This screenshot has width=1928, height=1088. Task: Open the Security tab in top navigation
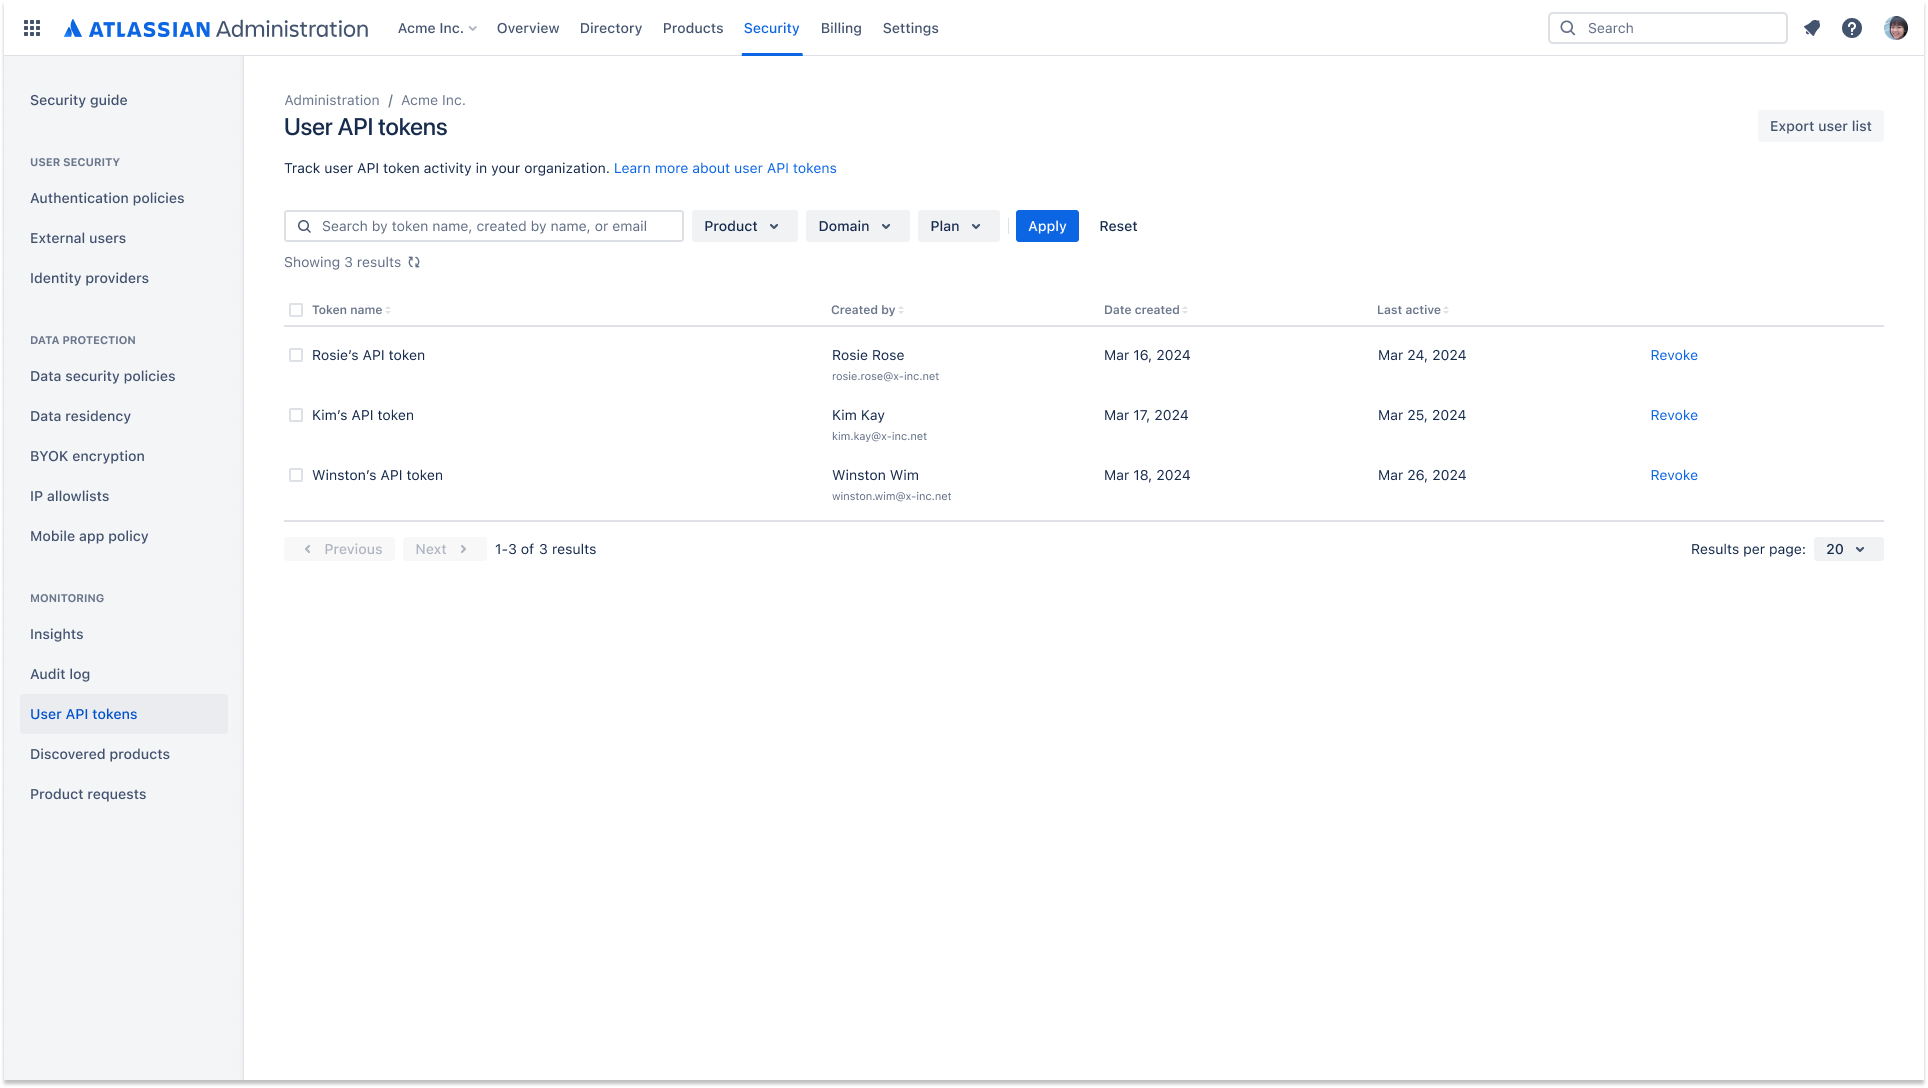point(771,28)
